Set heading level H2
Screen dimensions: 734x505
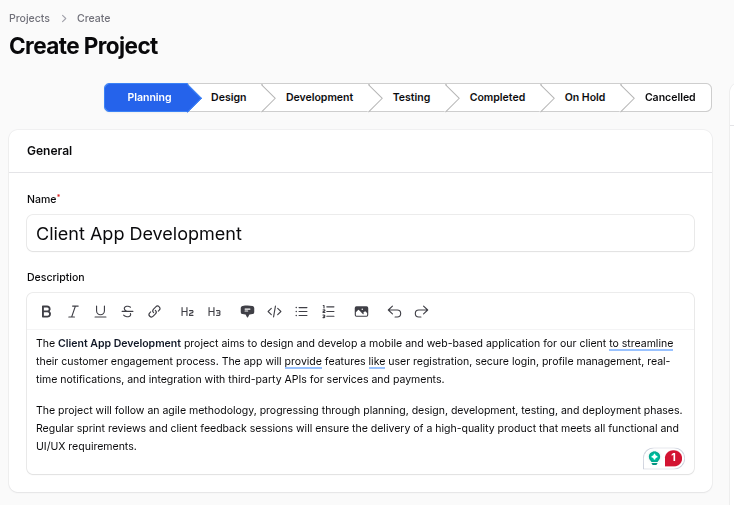tap(187, 312)
